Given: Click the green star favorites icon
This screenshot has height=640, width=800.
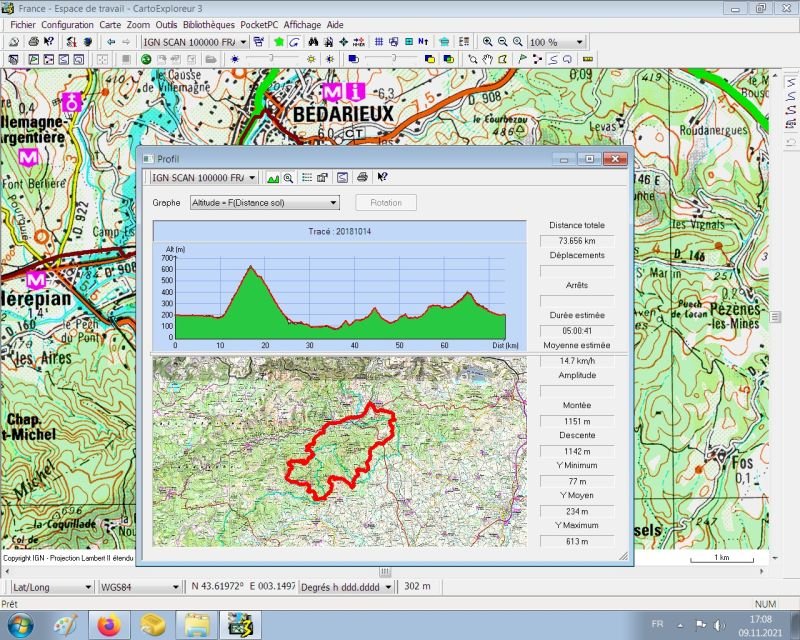Looking at the screenshot, I should pos(279,42).
